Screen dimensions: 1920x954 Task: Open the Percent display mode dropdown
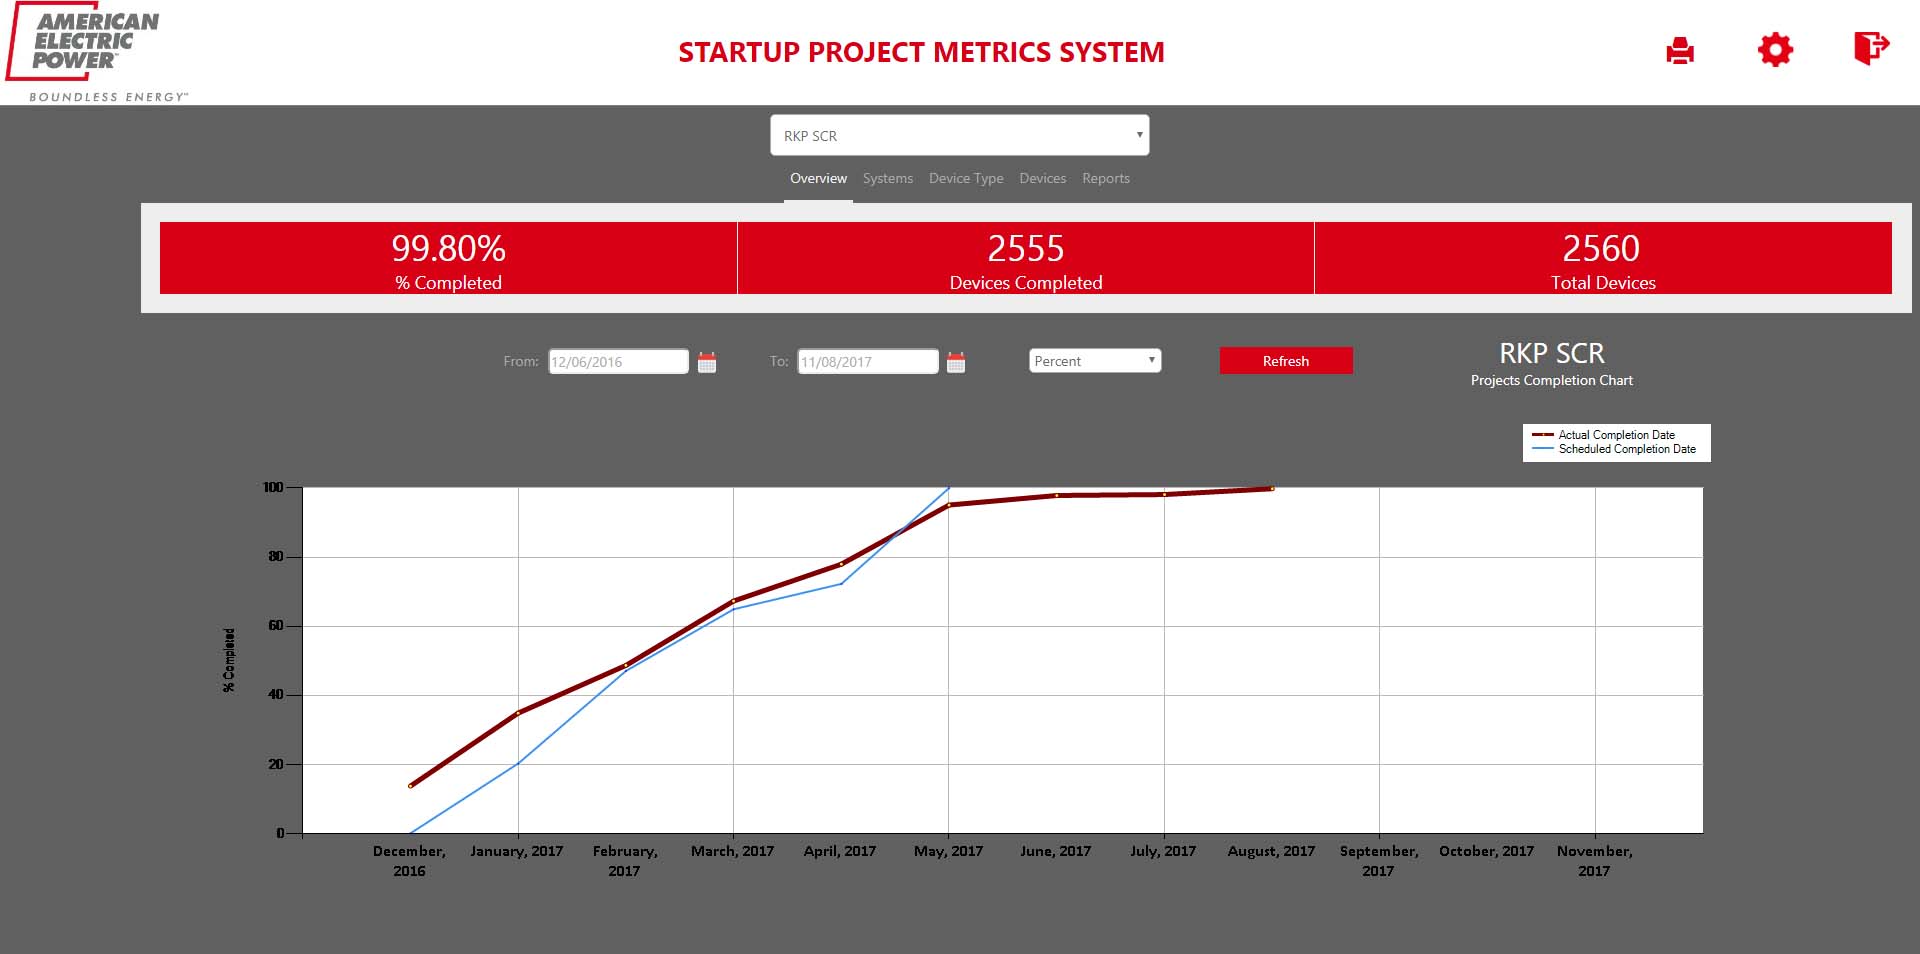[1094, 361]
